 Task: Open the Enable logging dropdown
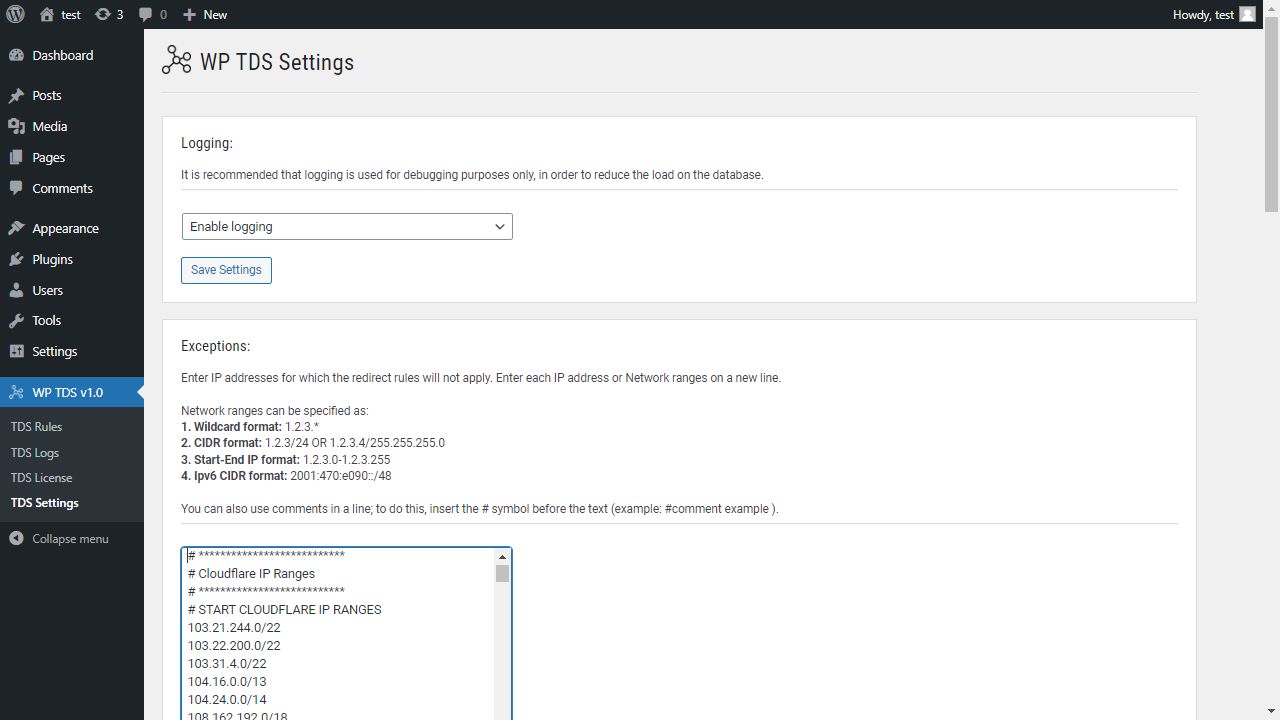pyautogui.click(x=347, y=227)
